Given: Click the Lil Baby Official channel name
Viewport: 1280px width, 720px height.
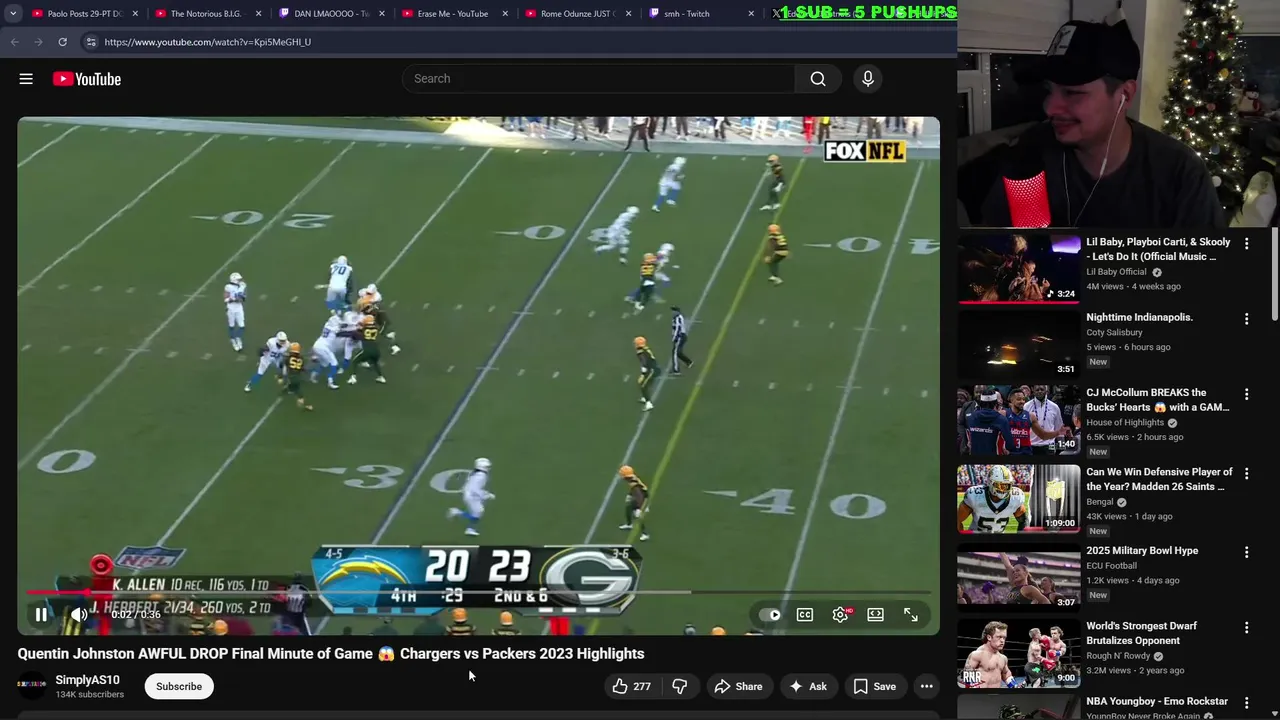Looking at the screenshot, I should 1116,272.
